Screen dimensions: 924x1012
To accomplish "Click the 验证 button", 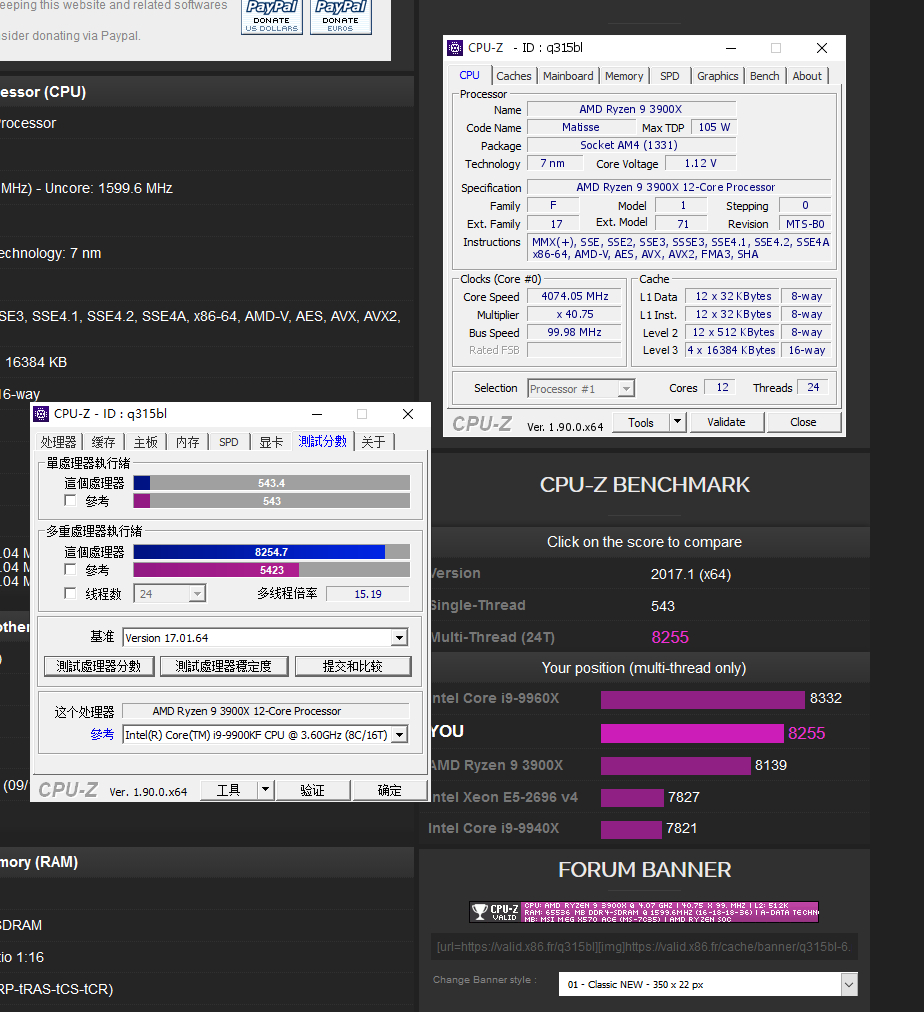I will [x=313, y=790].
